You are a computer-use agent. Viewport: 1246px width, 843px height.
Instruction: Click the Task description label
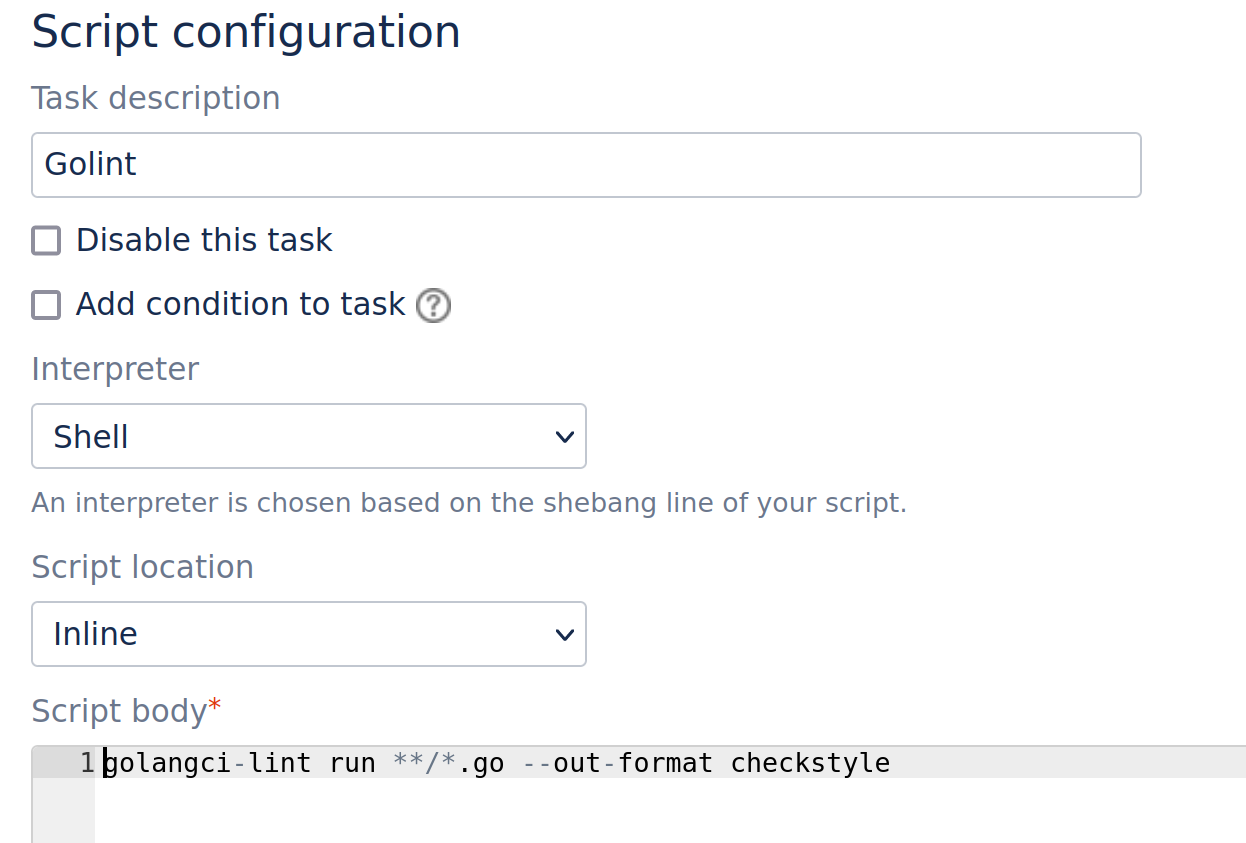click(x=155, y=99)
